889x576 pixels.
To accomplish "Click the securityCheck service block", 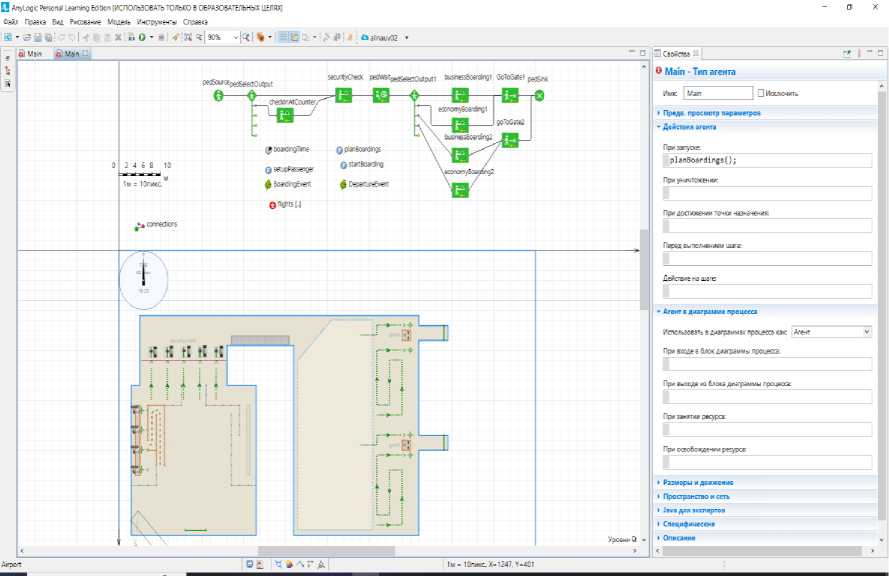I will [x=343, y=96].
